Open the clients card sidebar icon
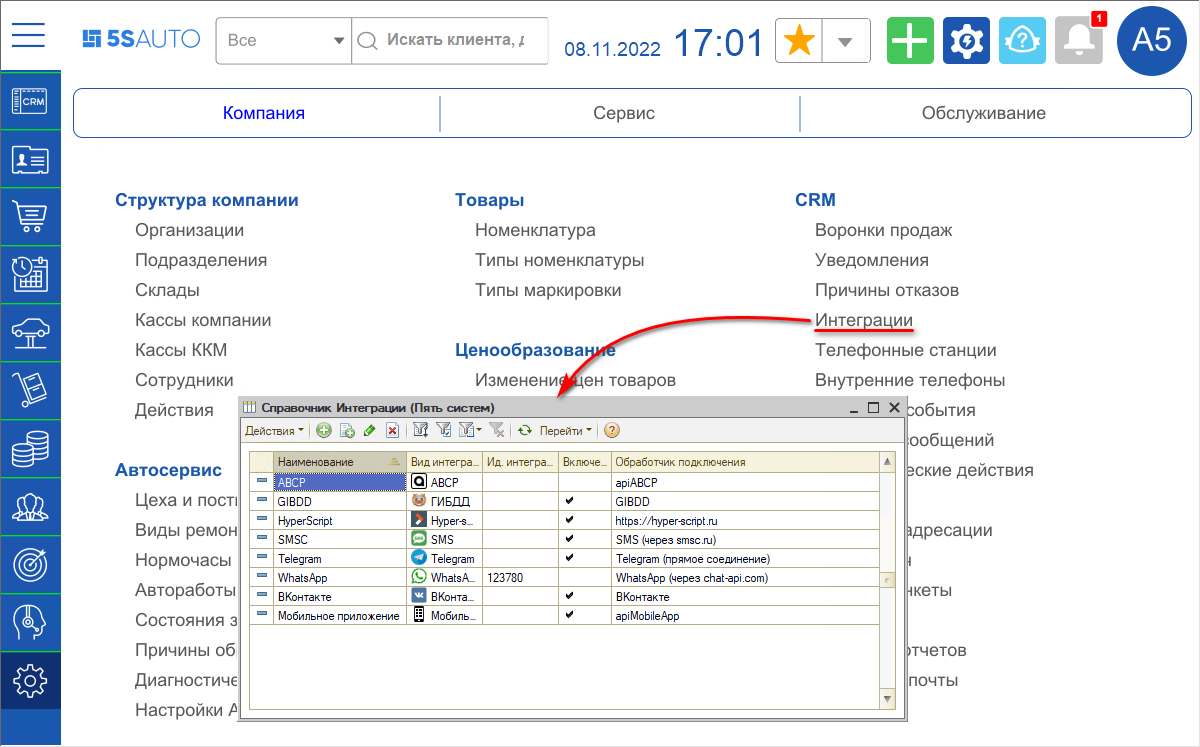The height and width of the screenshot is (747, 1200). pos(30,159)
